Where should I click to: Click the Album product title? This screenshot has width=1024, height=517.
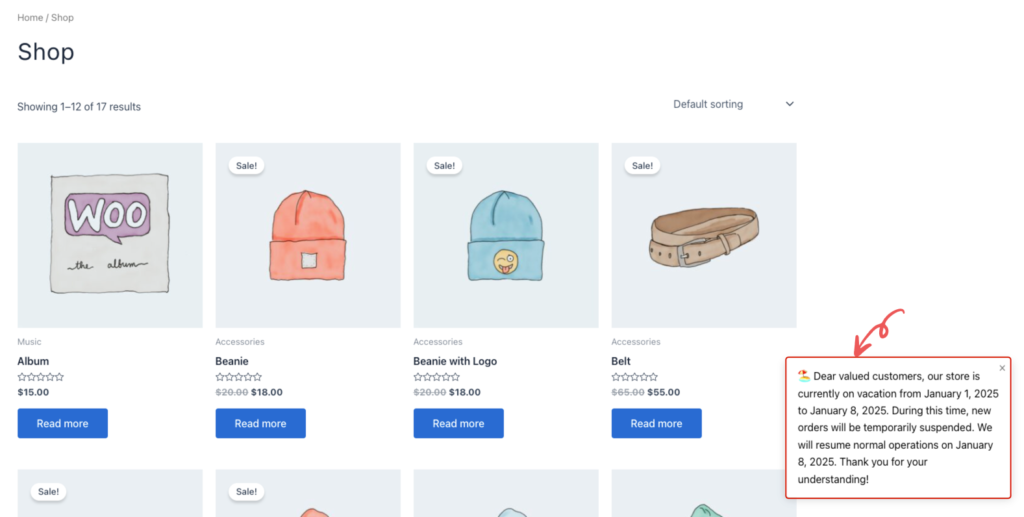point(33,361)
